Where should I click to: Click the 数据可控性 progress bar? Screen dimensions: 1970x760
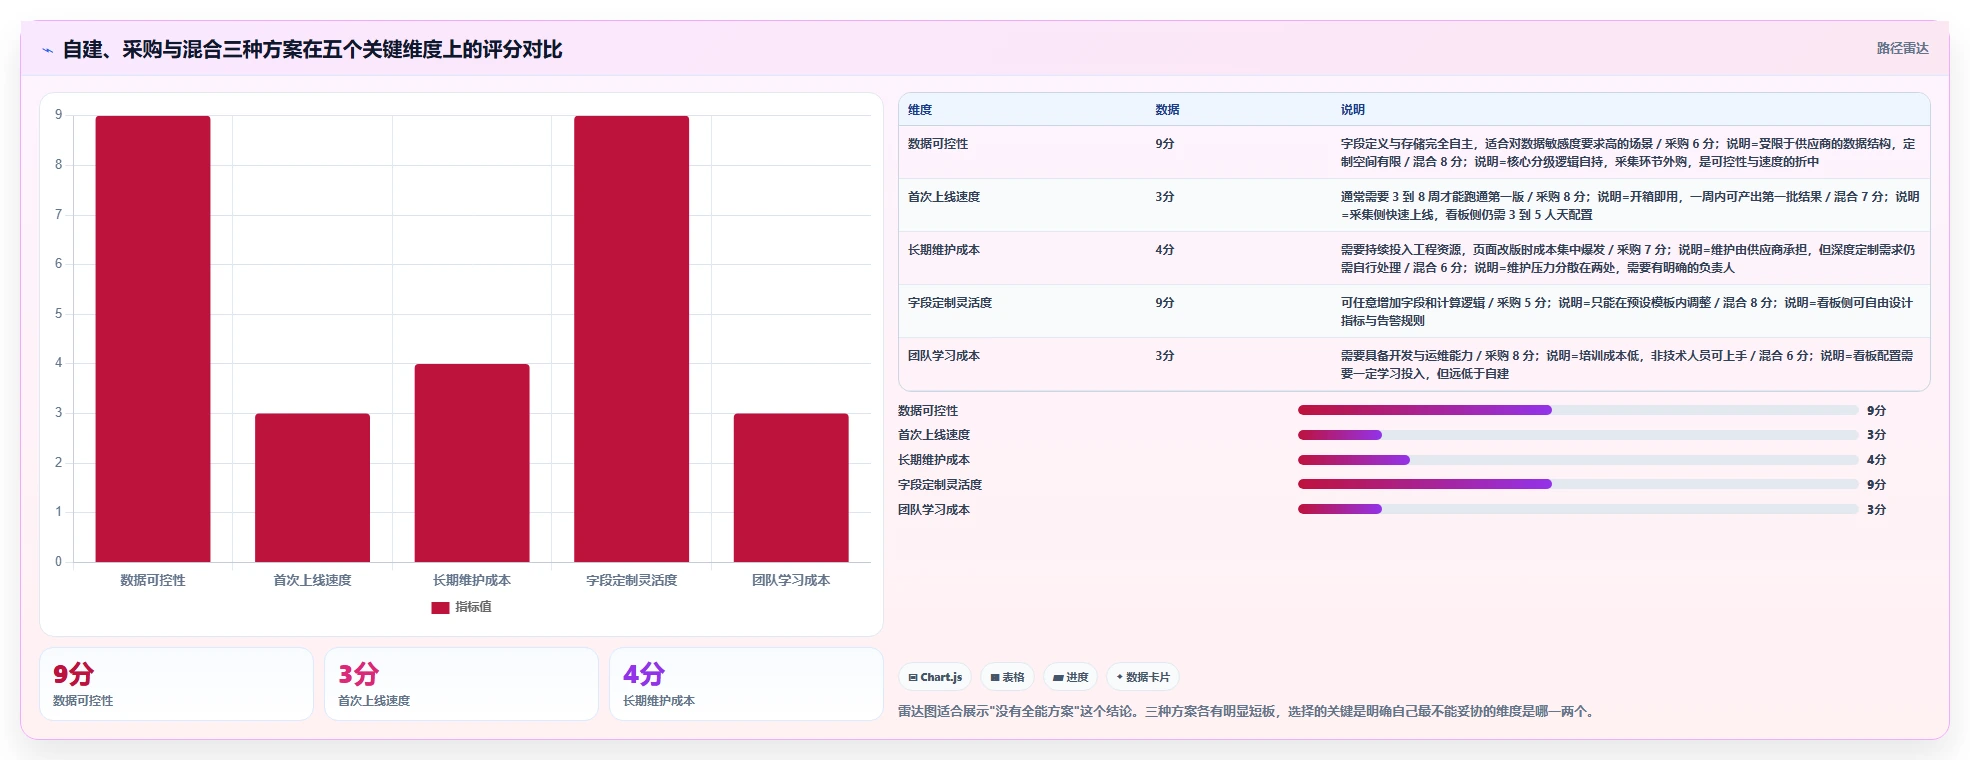coord(1578,410)
